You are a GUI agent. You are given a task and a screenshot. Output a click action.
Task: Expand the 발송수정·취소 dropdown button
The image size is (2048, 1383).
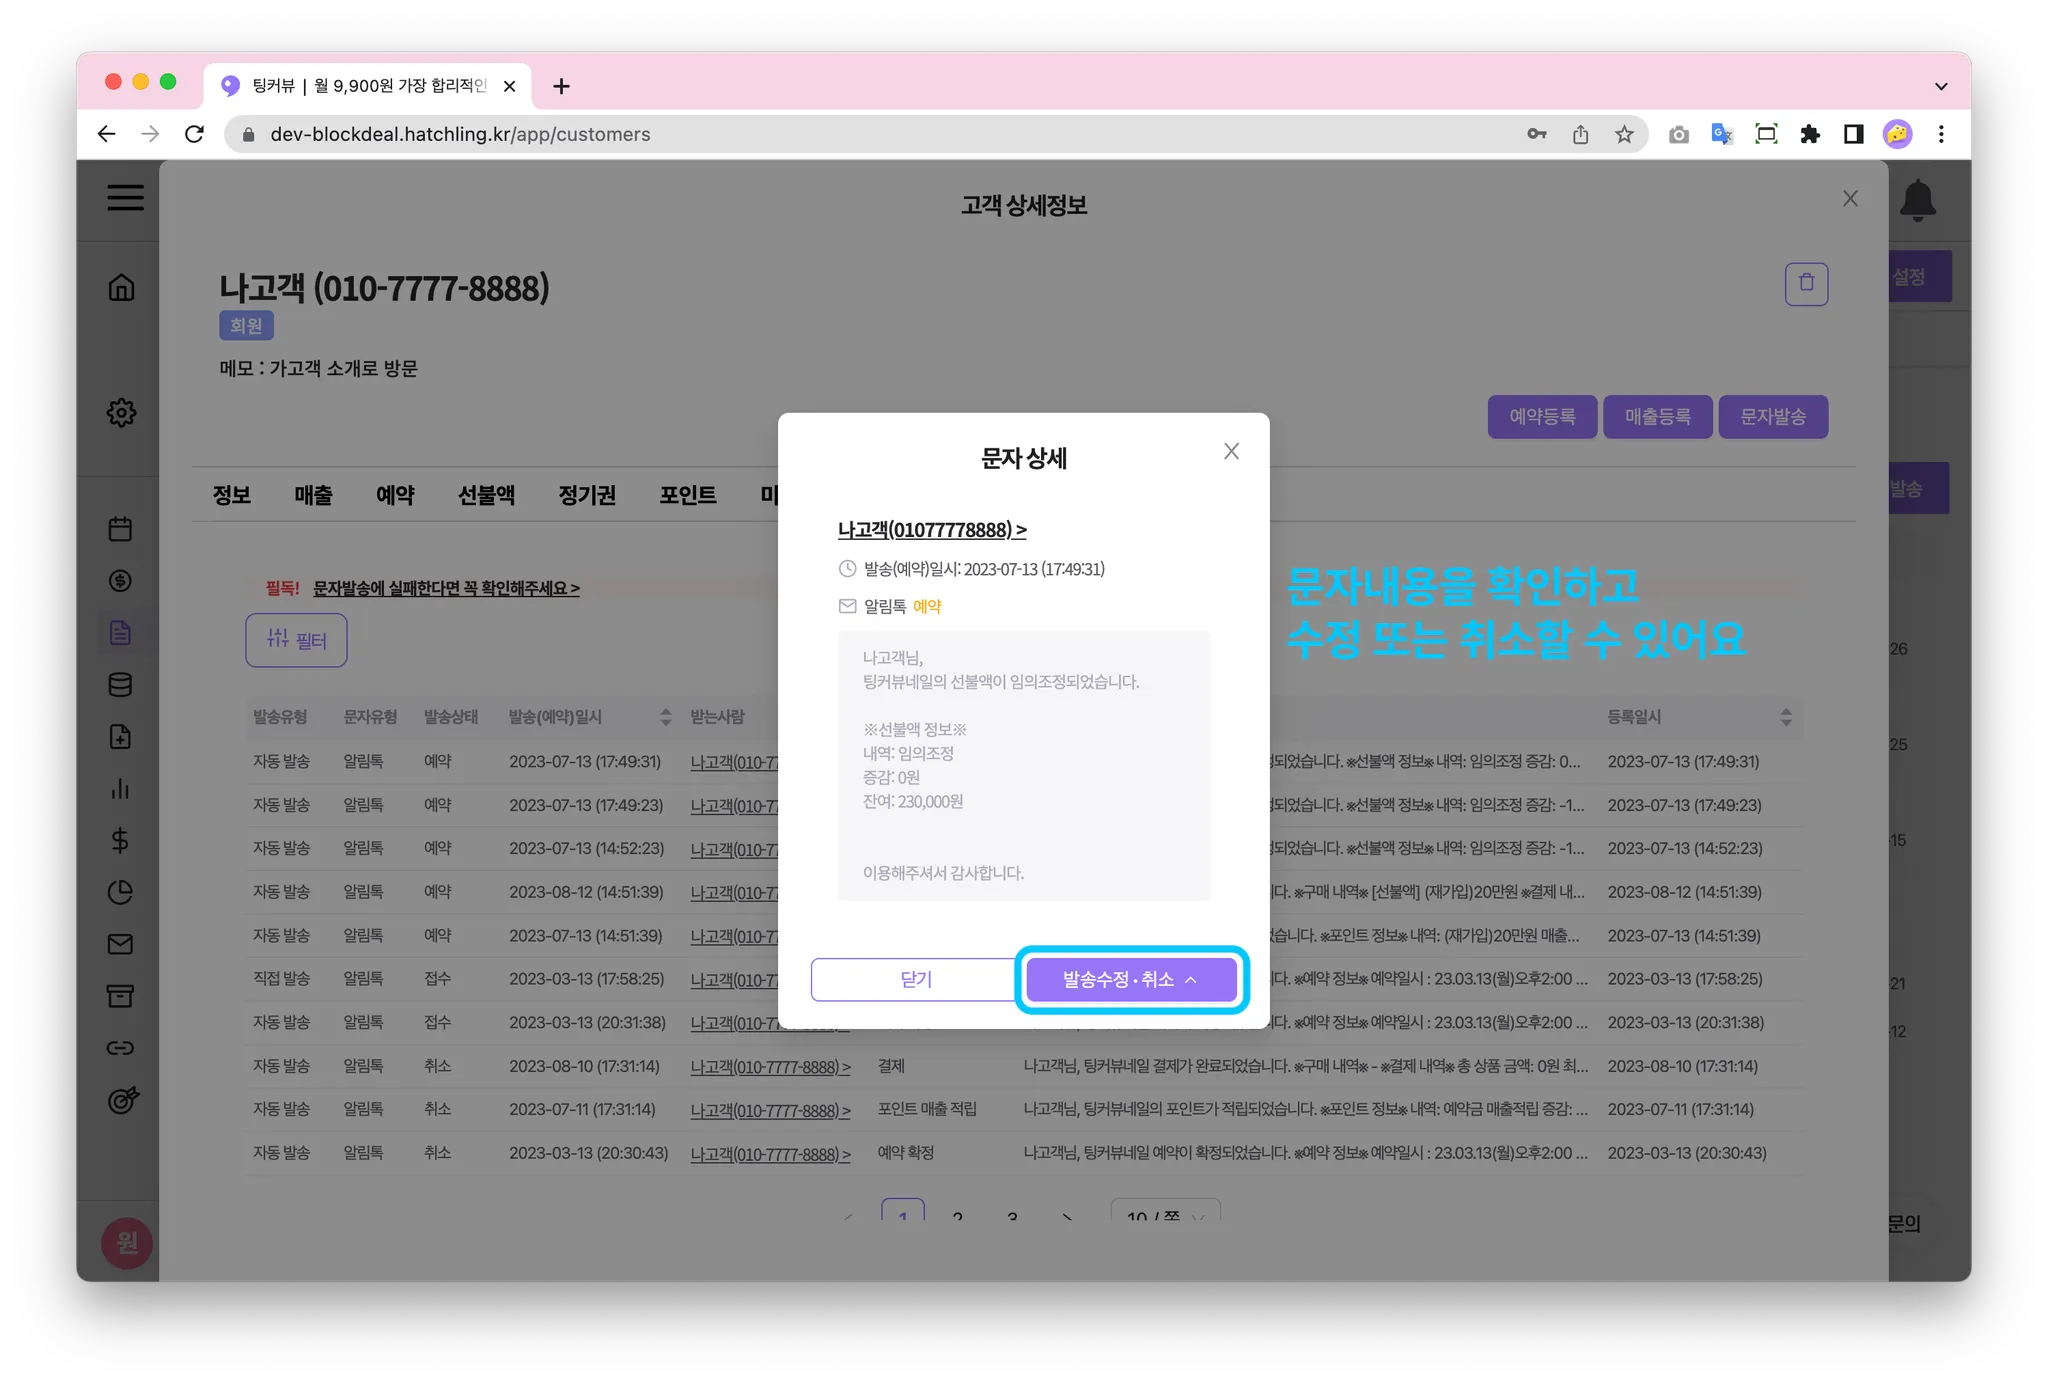1131,979
